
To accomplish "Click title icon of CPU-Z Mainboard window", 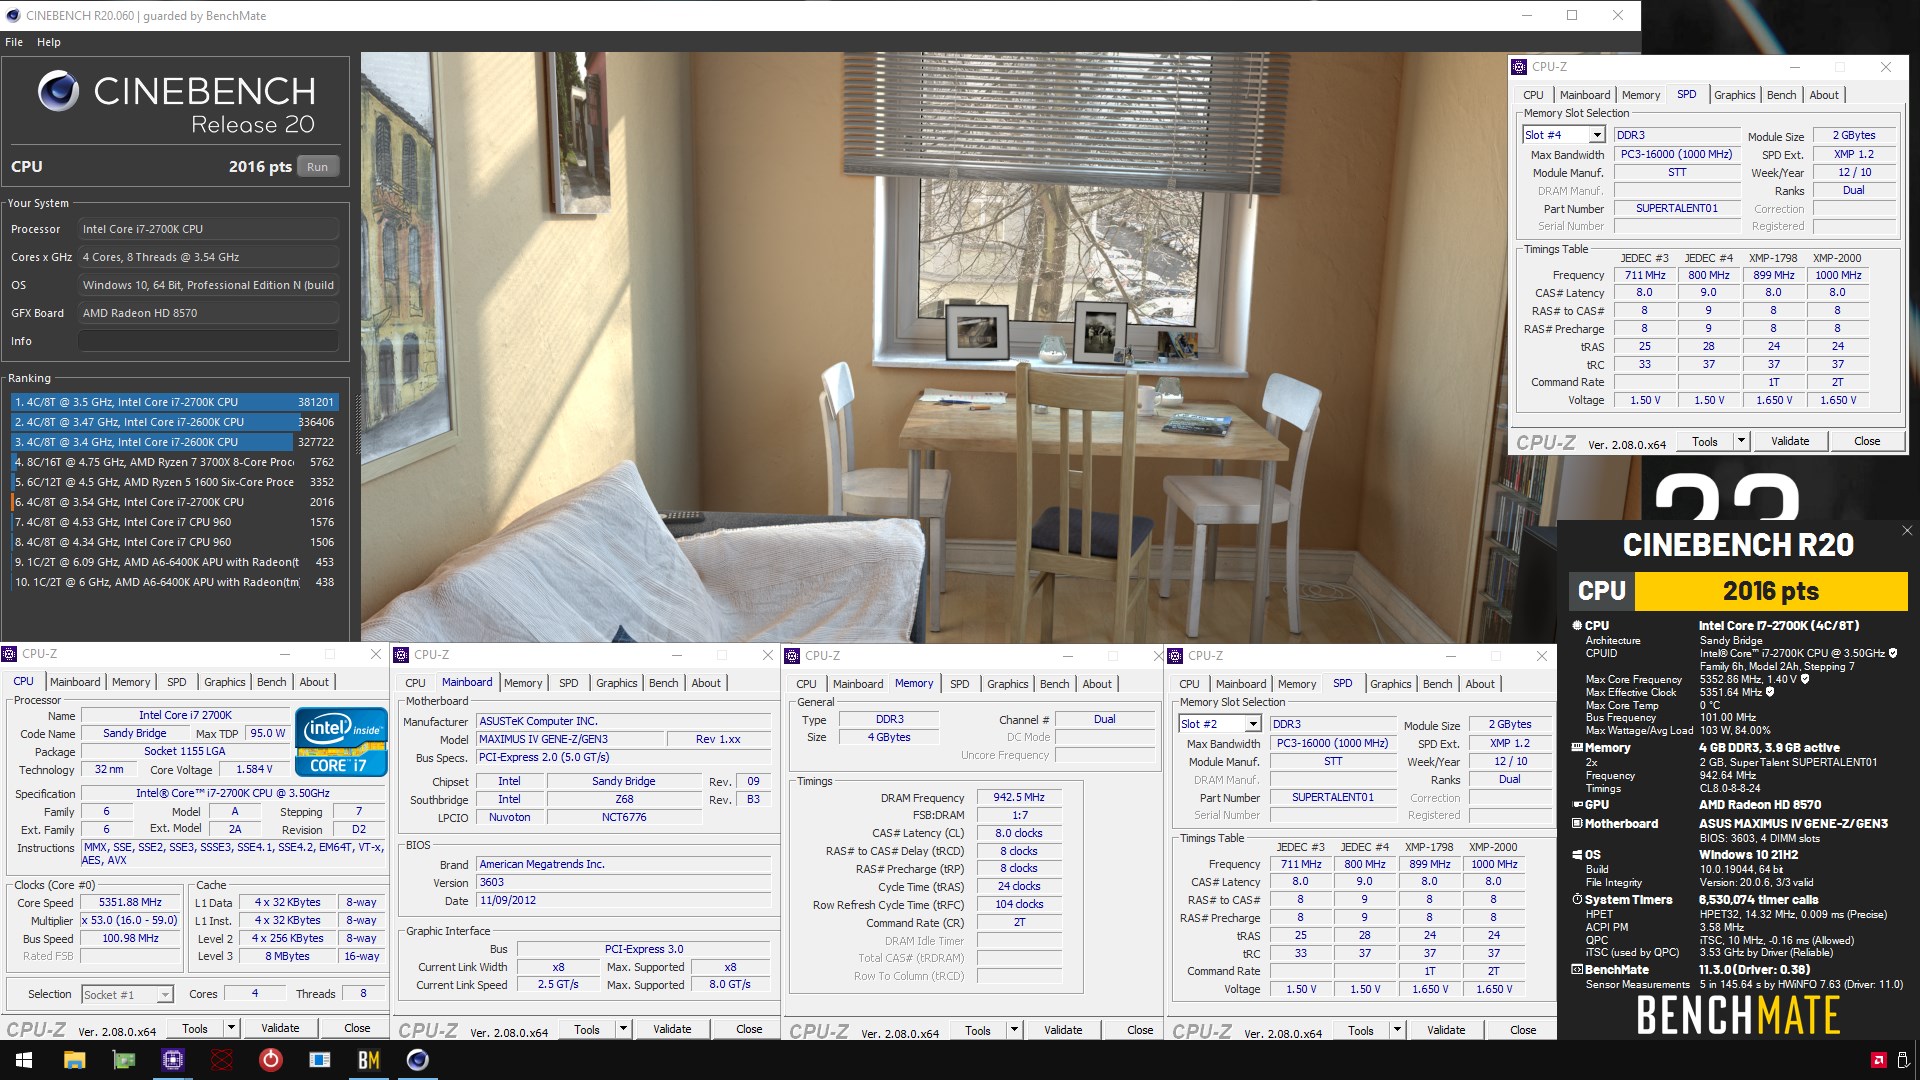I will click(402, 655).
